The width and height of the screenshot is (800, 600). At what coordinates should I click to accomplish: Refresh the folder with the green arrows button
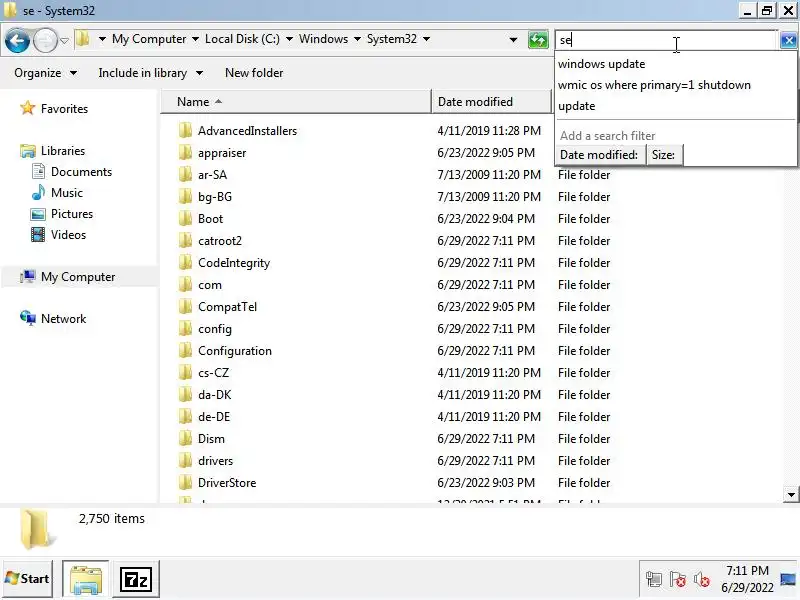[x=538, y=40]
